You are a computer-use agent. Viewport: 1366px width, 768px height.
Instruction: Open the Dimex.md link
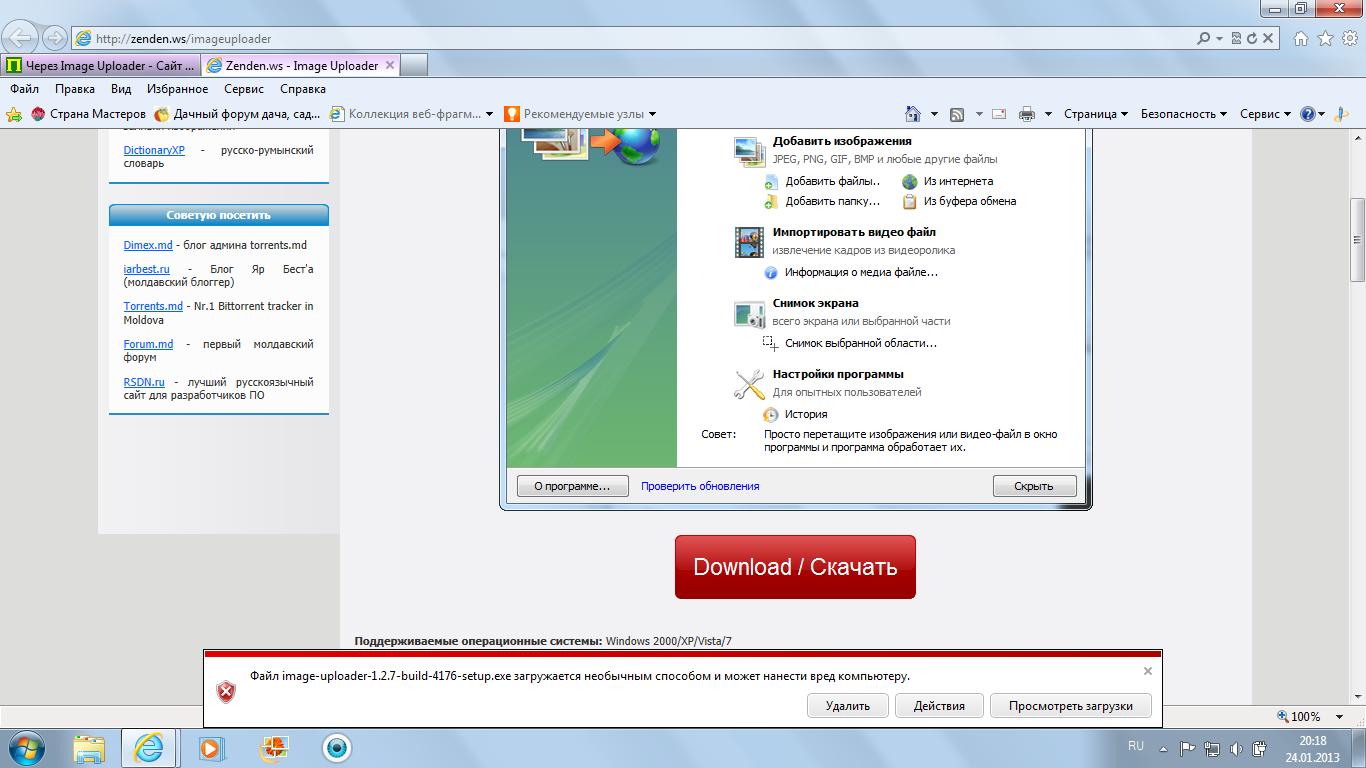click(x=148, y=245)
